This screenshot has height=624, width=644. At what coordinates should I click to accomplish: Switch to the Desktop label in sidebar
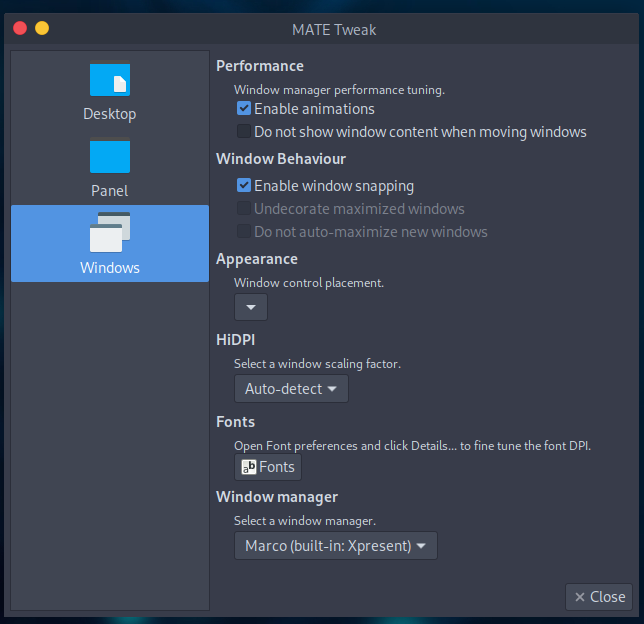click(110, 114)
